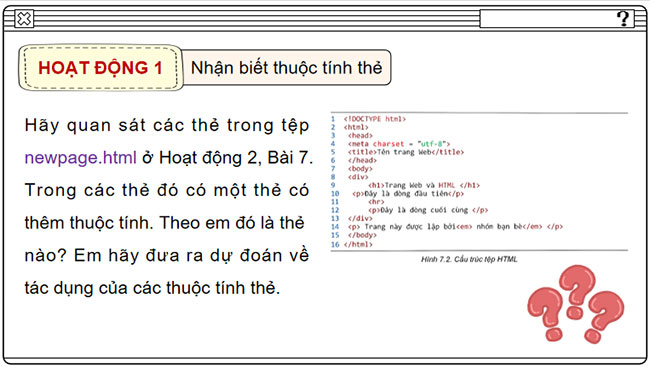The image size is (650, 367).
Task: Click the question mark help icon
Action: 623,18
